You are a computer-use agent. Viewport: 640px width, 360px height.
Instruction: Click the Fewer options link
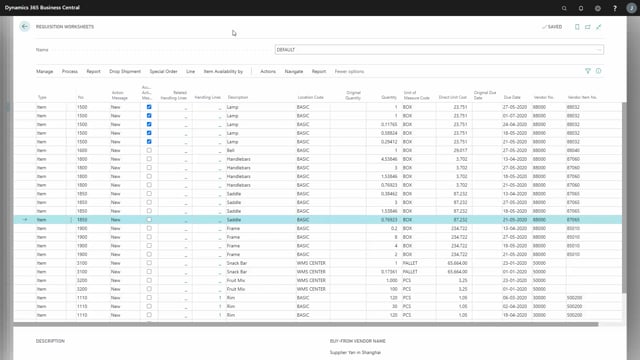point(349,71)
